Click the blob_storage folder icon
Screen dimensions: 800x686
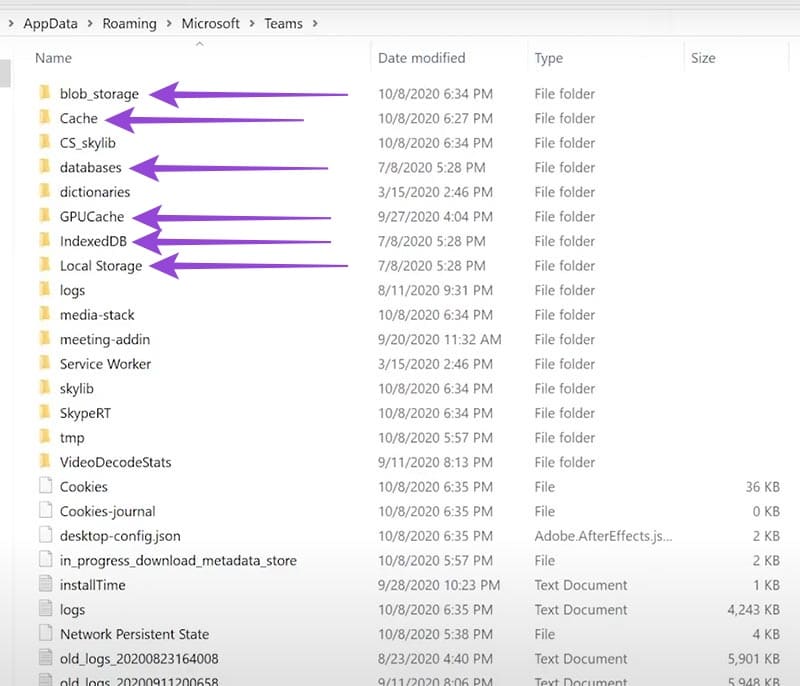44,94
